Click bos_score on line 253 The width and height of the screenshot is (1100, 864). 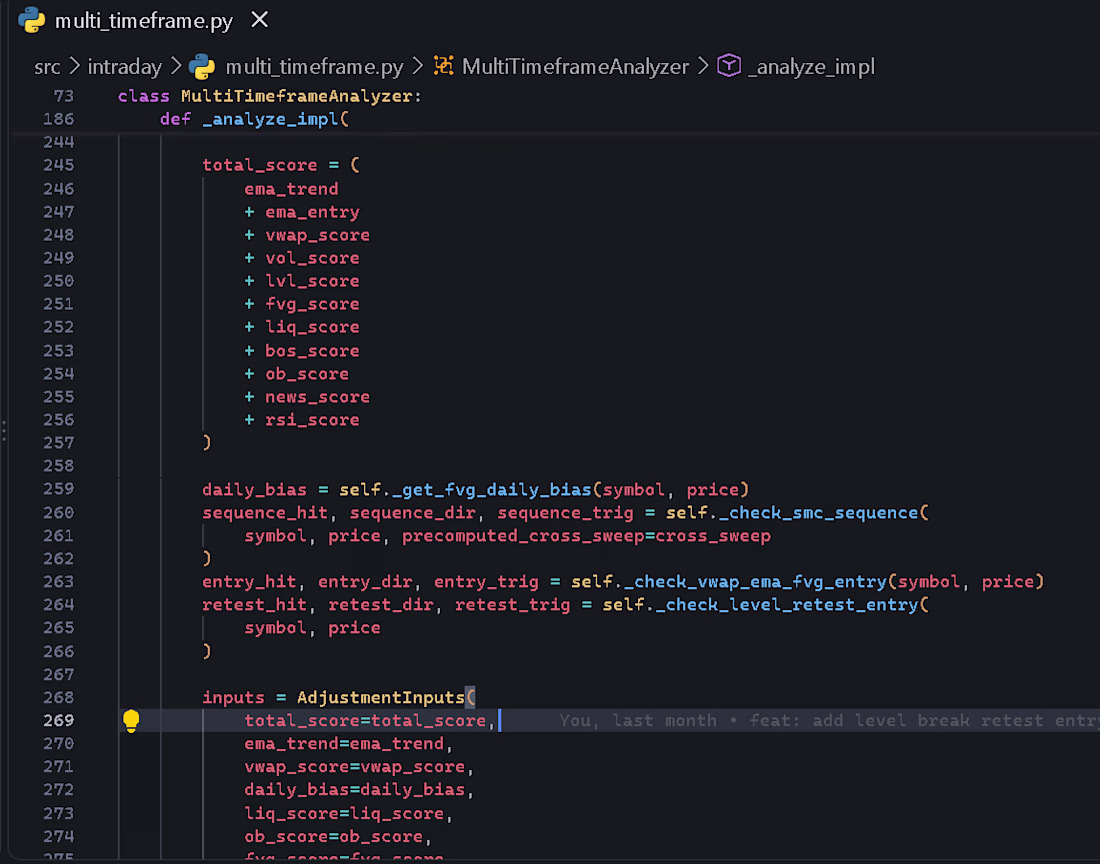(312, 351)
